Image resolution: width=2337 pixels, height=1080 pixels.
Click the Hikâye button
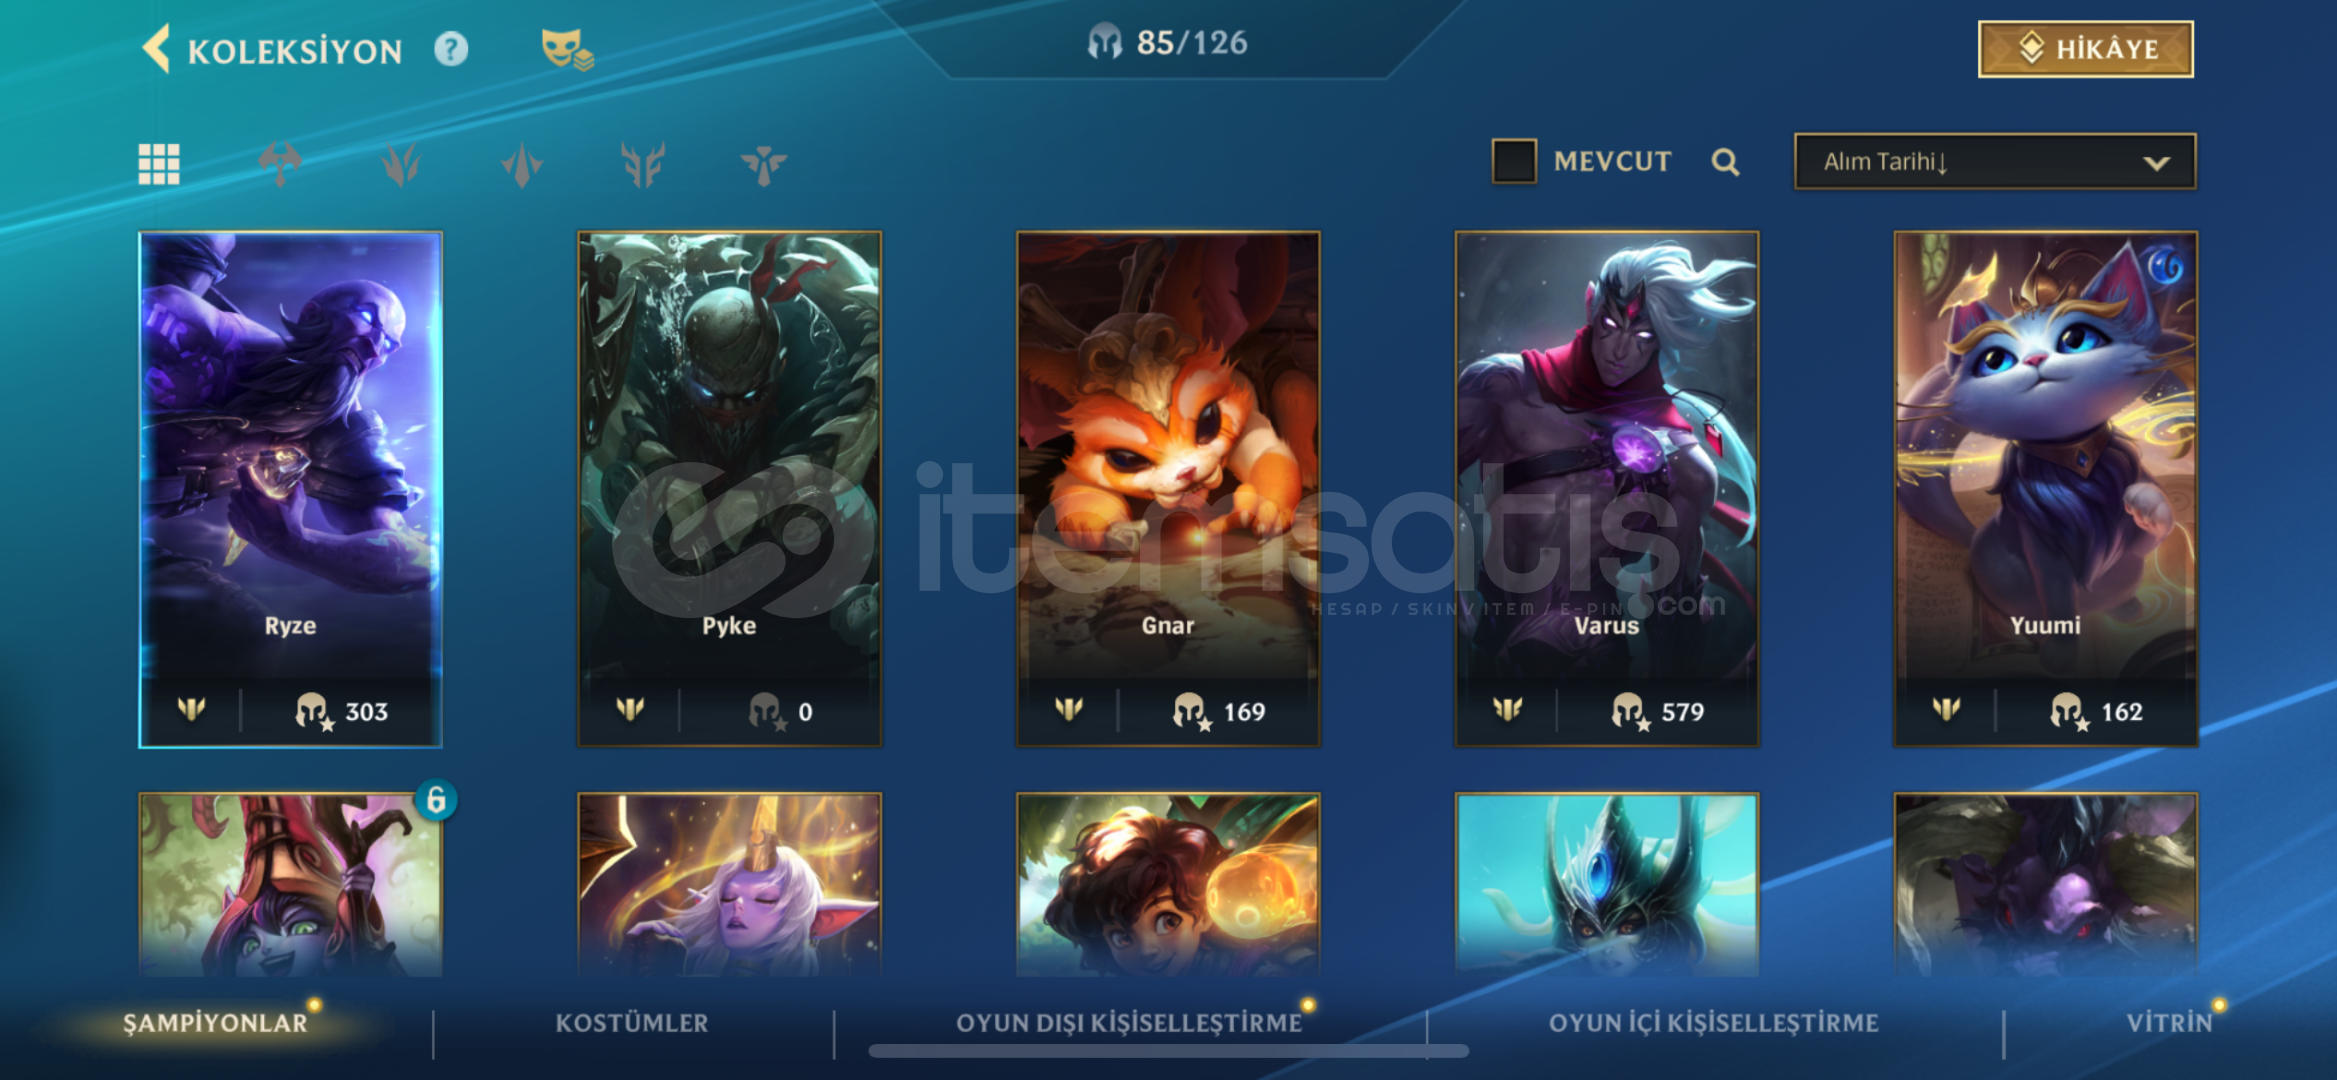(2086, 49)
